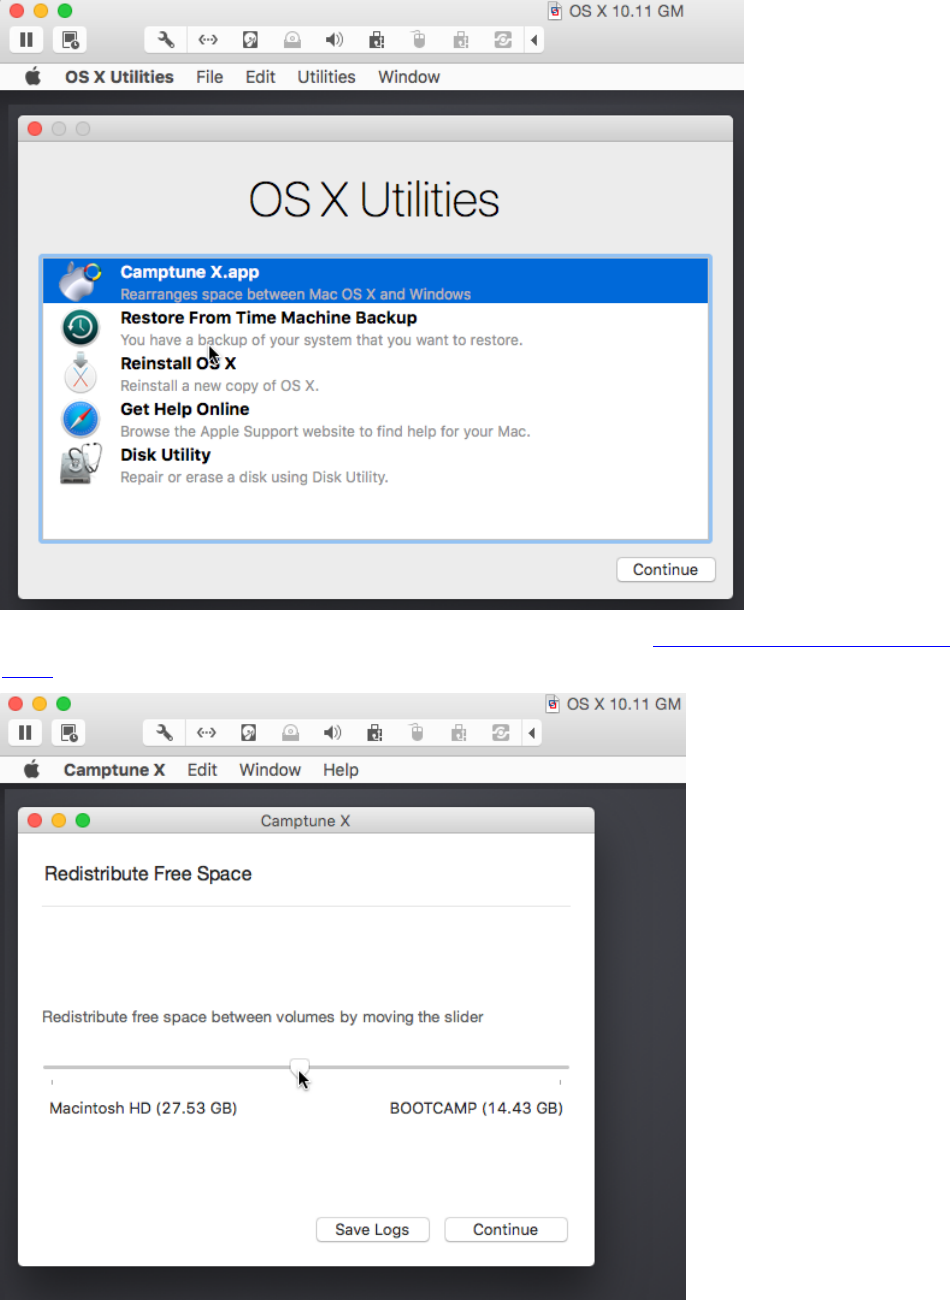Viewport: 950px width, 1300px height.
Task: Select Get Help Online option
Action: [375, 419]
